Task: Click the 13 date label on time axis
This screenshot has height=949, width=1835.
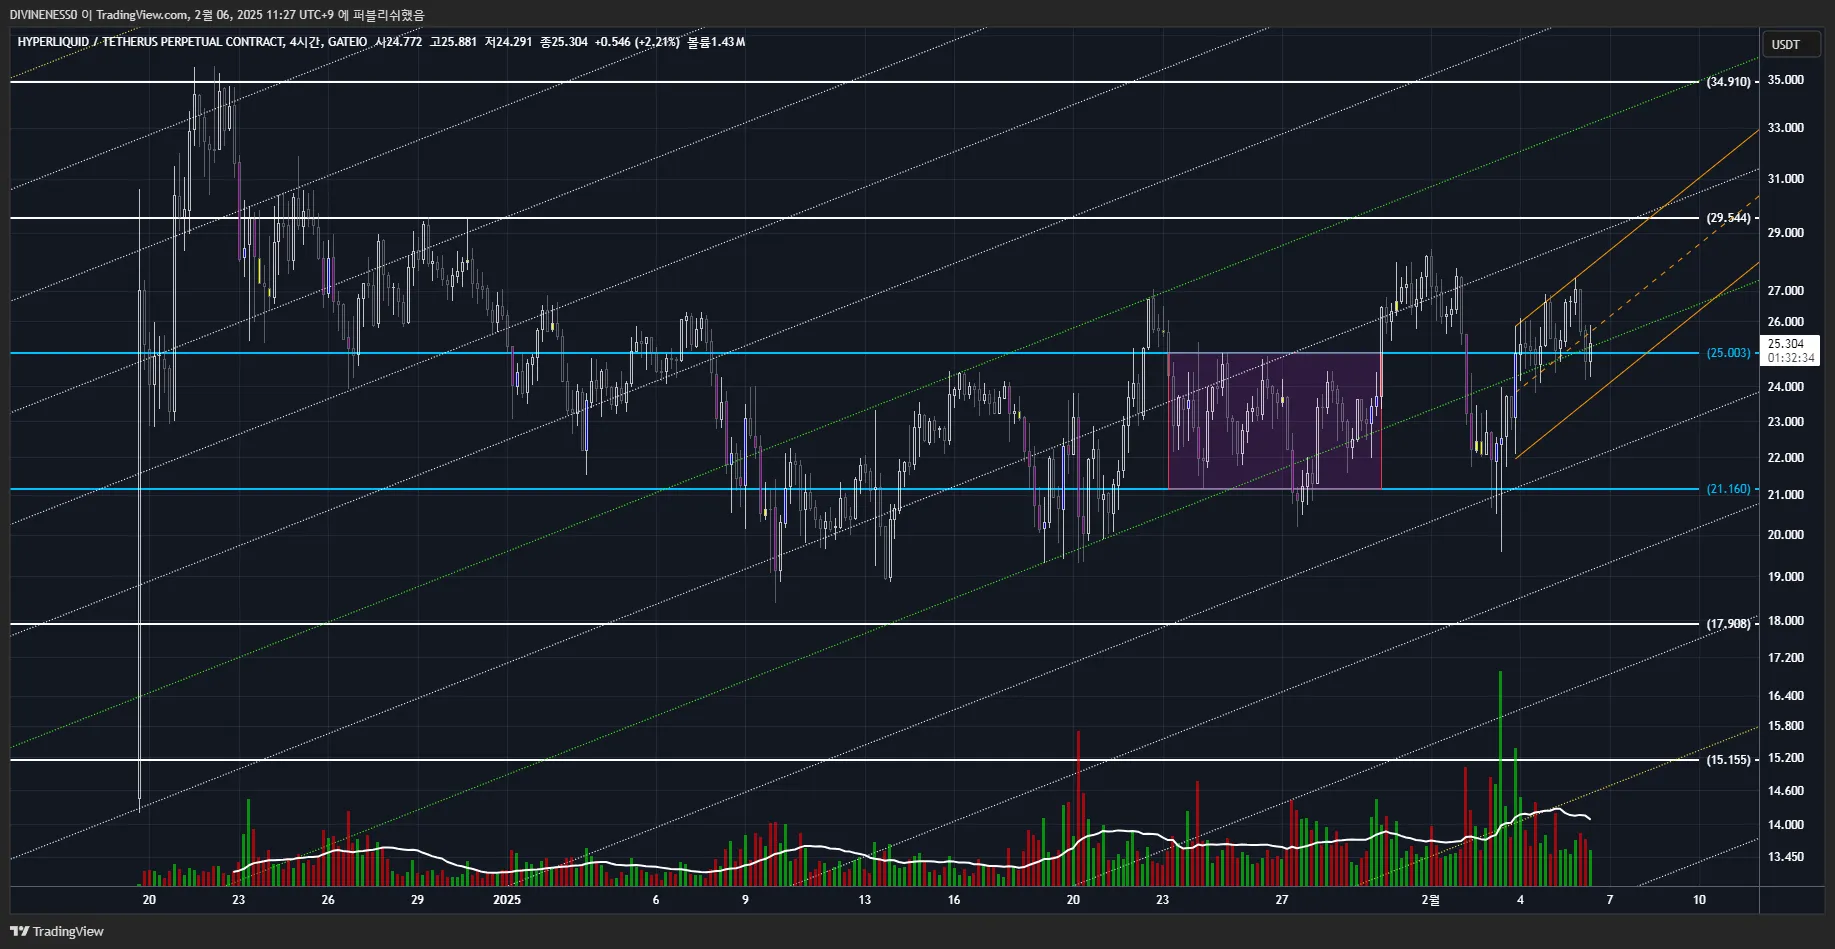Action: tap(864, 900)
